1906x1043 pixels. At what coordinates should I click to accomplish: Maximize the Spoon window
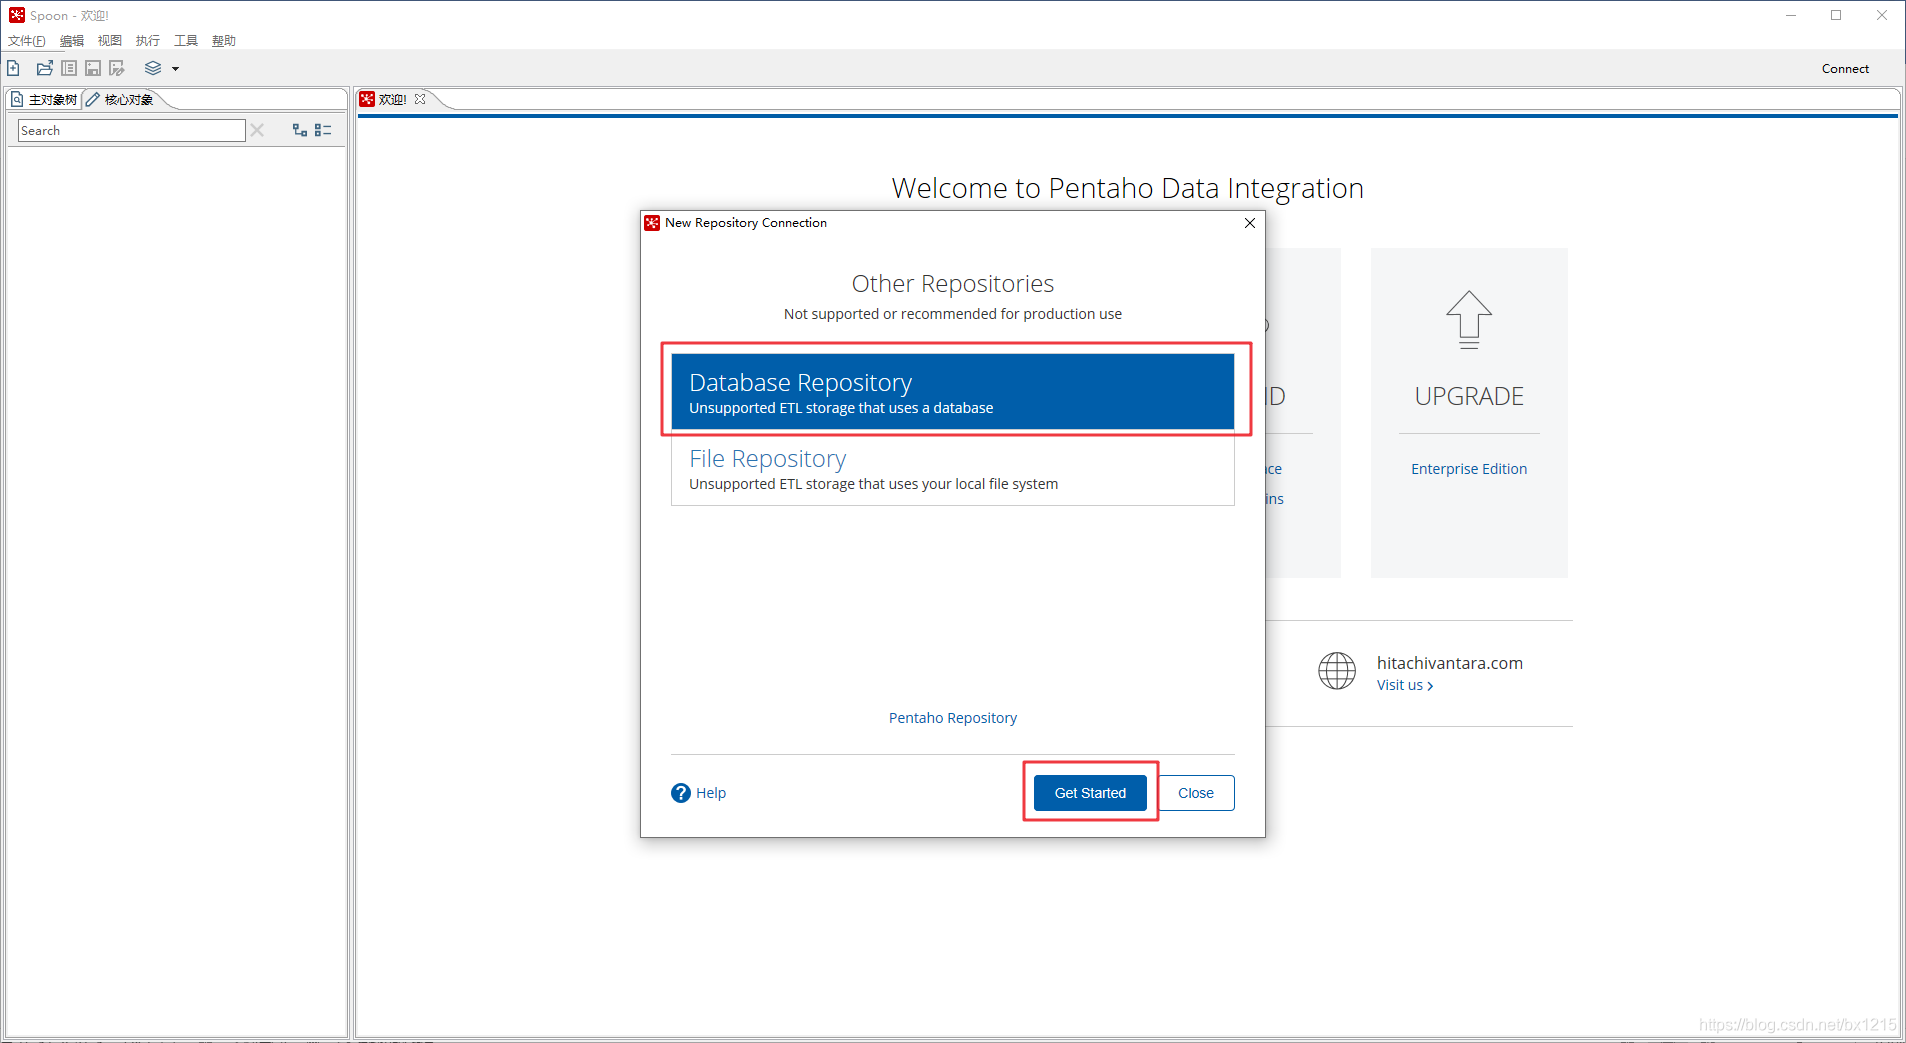point(1836,15)
